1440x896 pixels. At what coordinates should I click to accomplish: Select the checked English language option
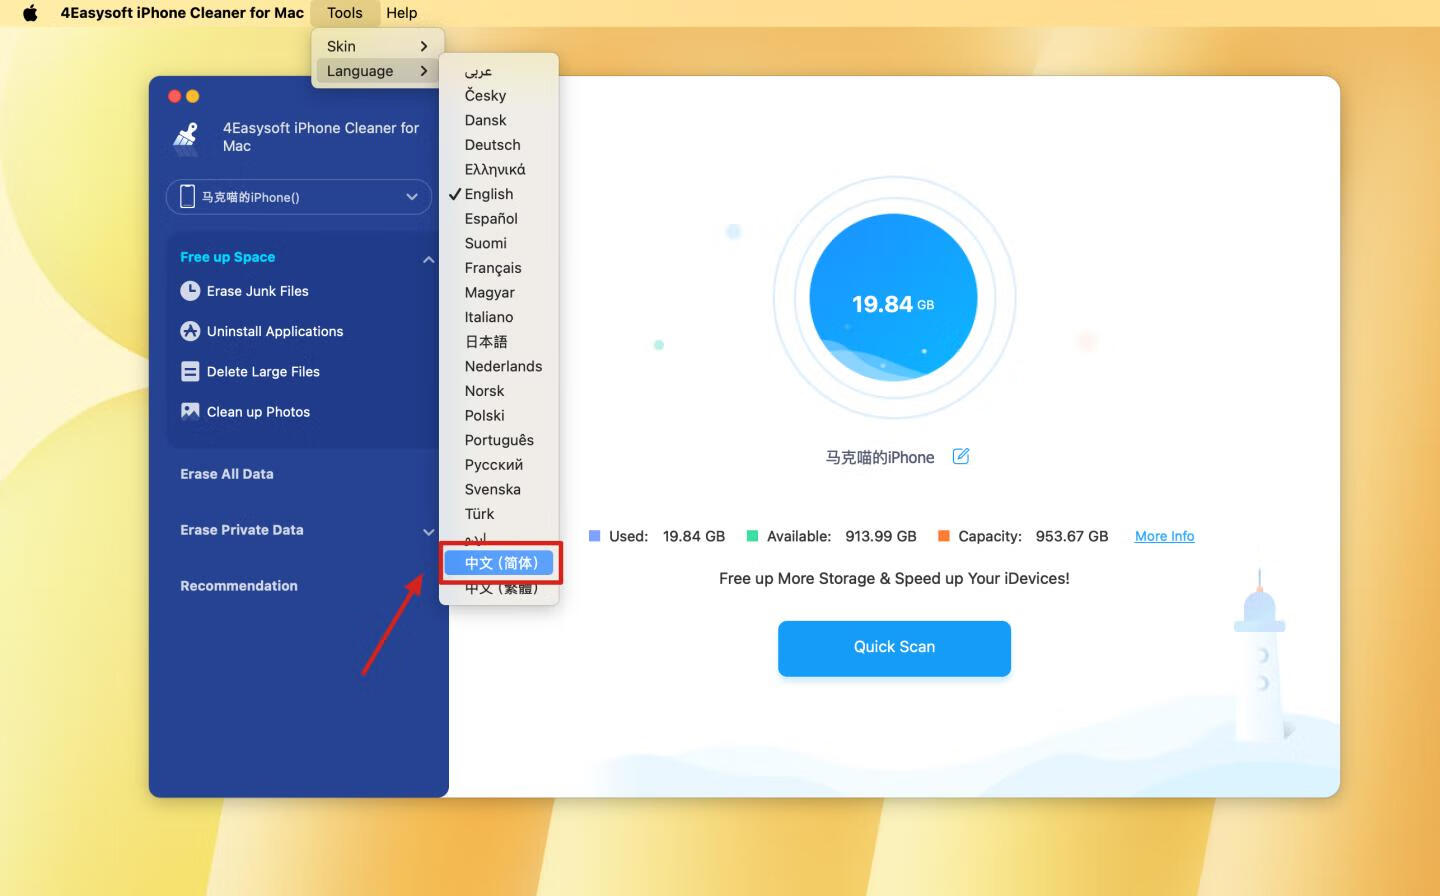(x=499, y=194)
